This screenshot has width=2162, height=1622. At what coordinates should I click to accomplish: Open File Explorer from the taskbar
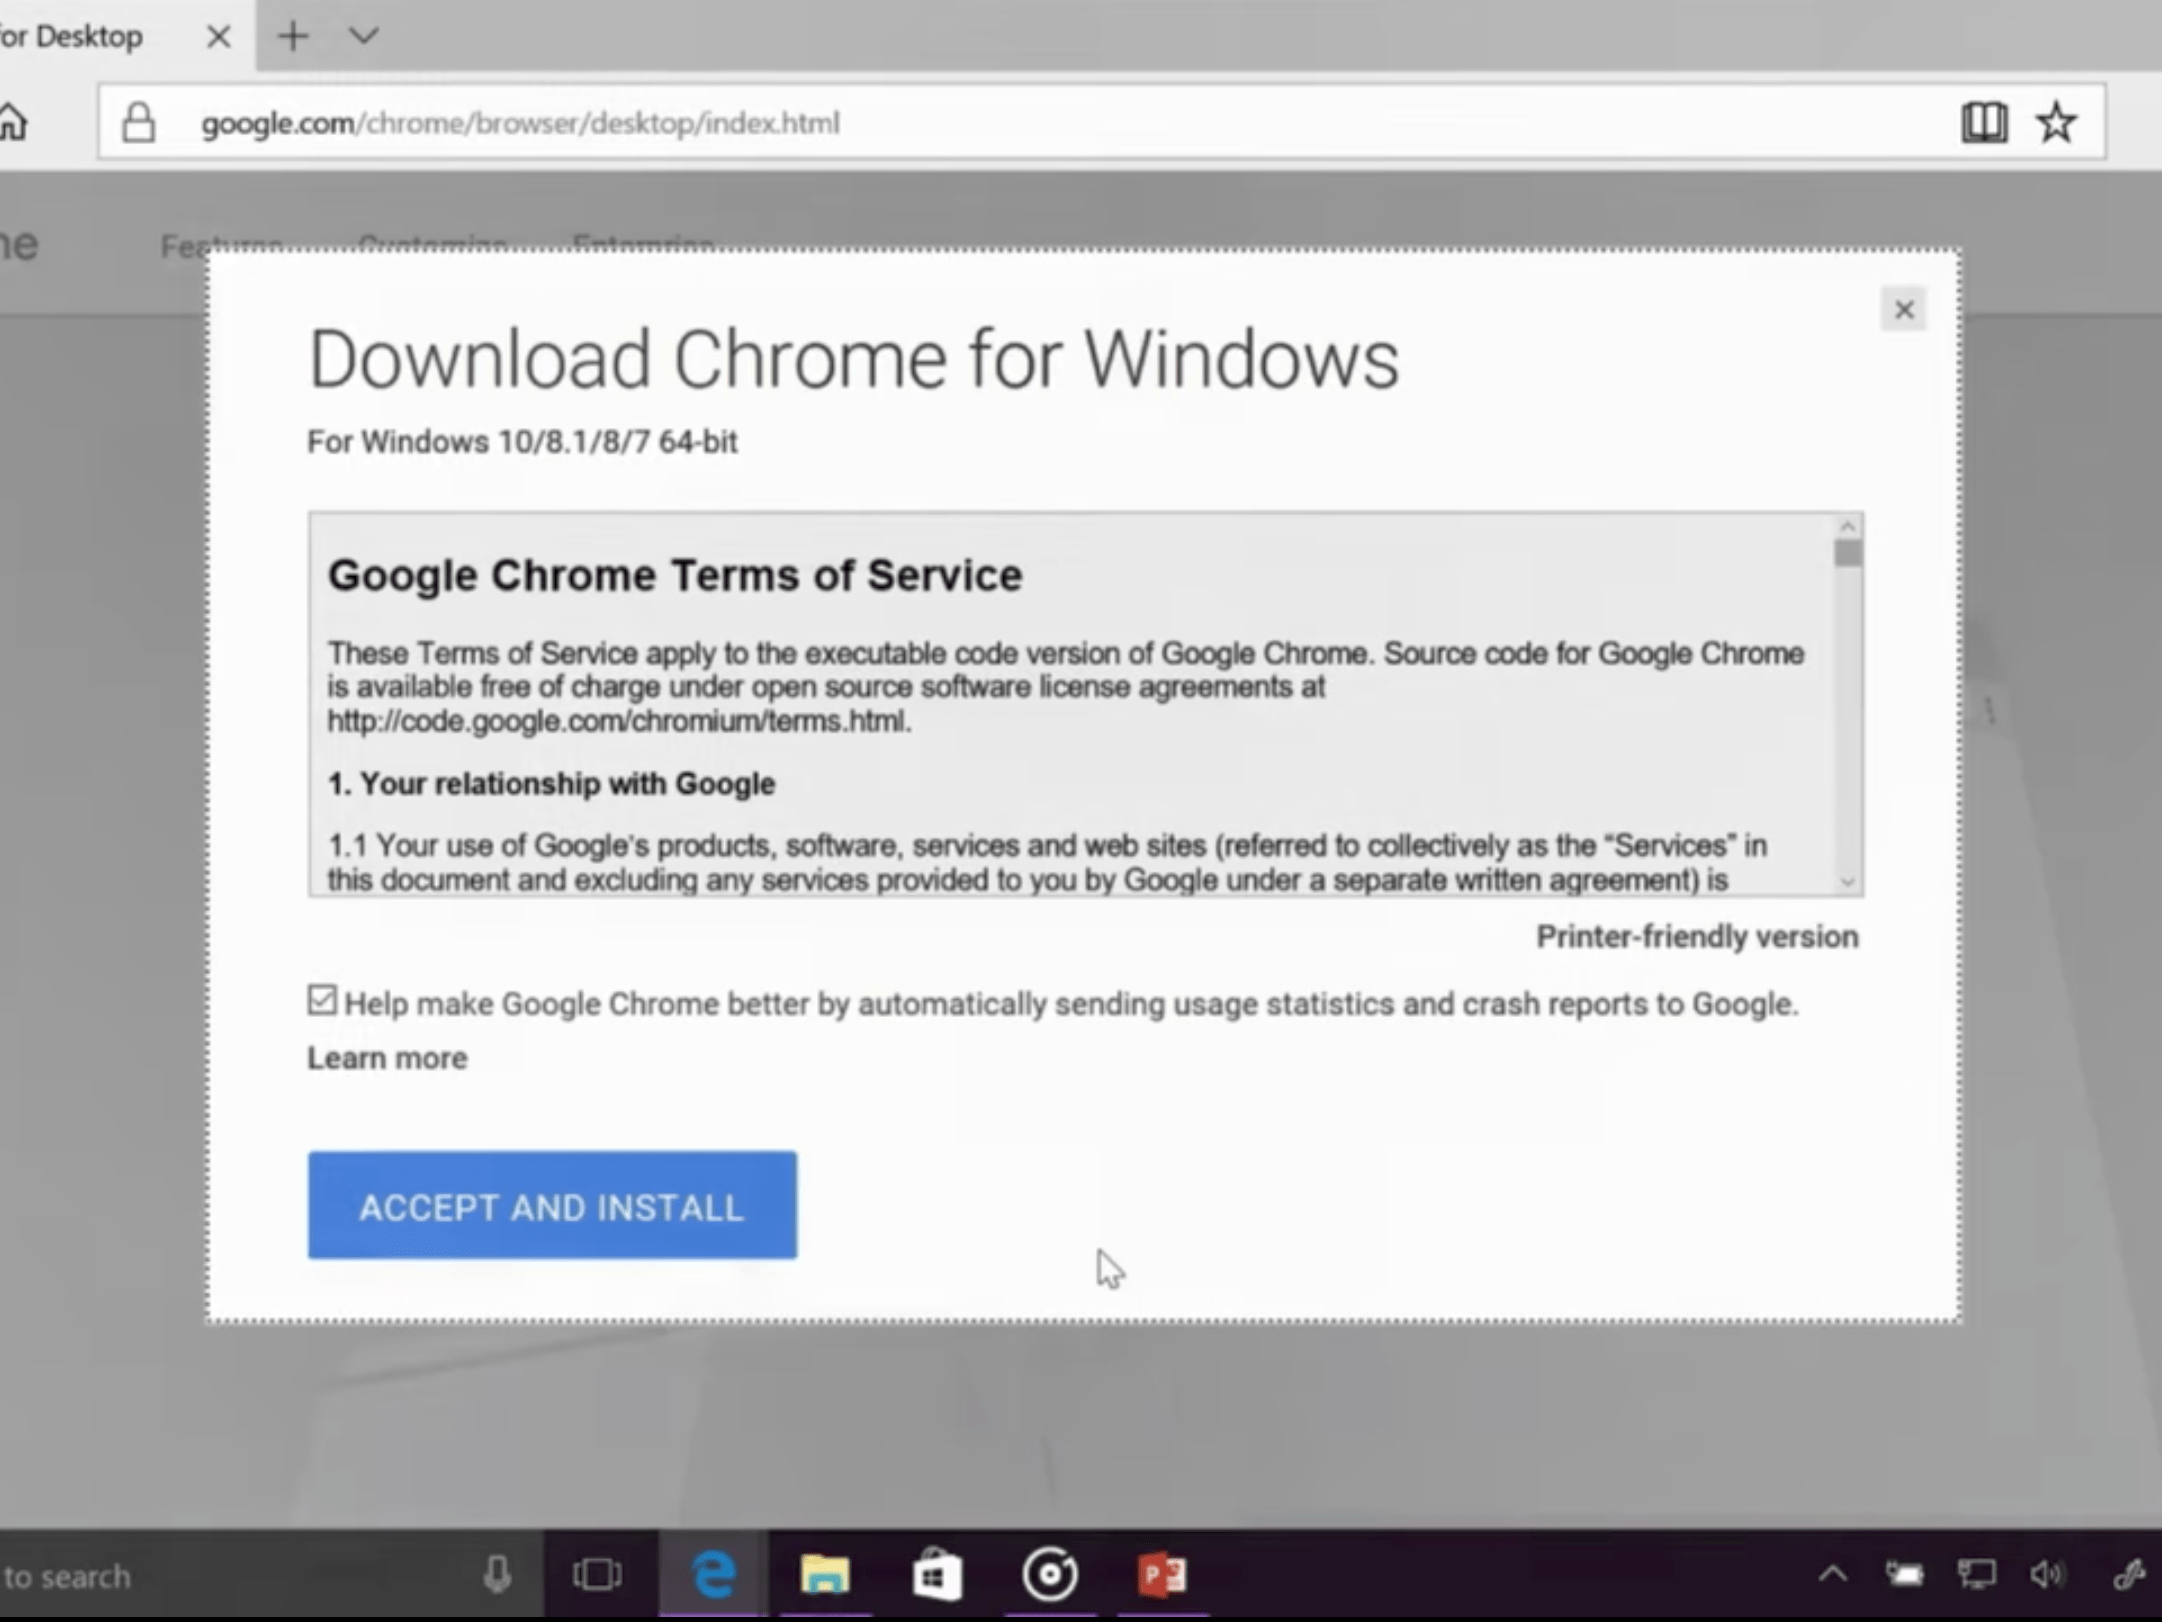click(x=824, y=1575)
